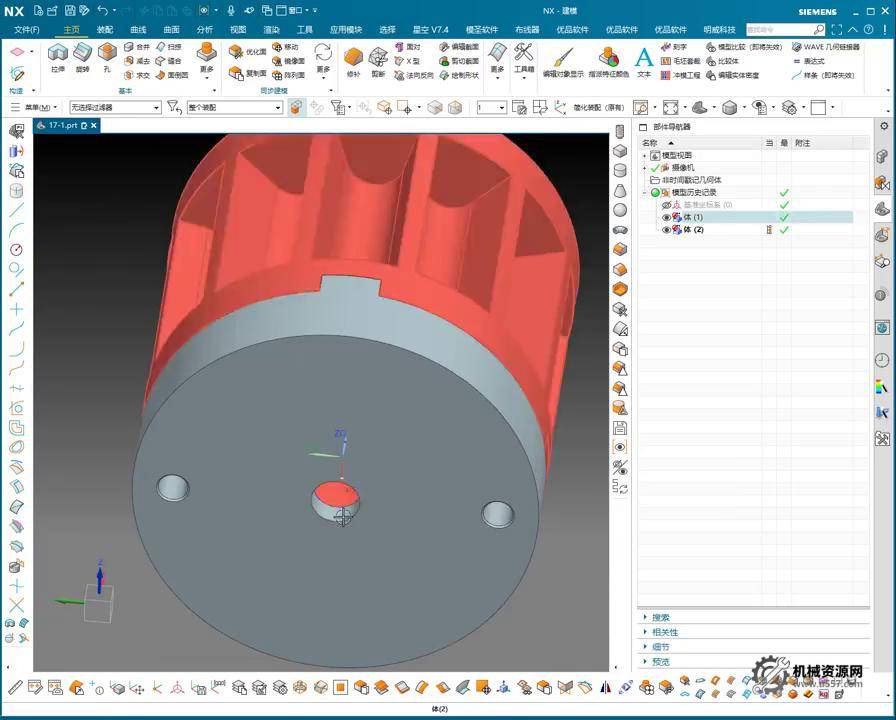Toggle visibility eye of 体 (1)
Screen dimensions: 896x720
(x=666, y=217)
